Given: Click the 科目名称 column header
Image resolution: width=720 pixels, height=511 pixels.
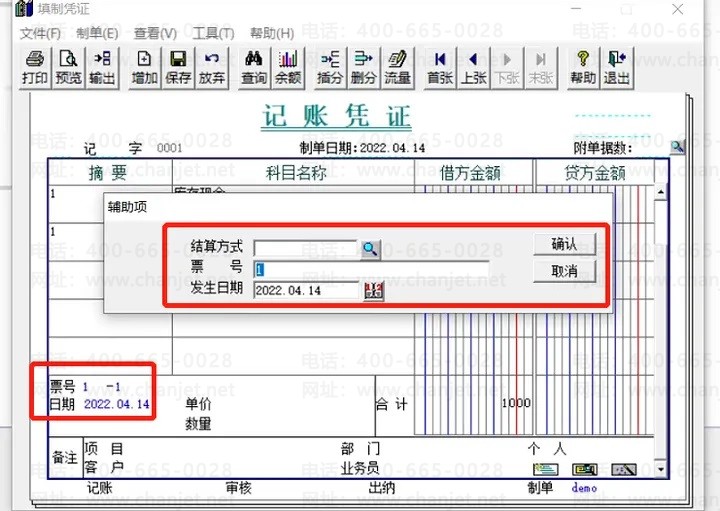Looking at the screenshot, I should tap(297, 173).
